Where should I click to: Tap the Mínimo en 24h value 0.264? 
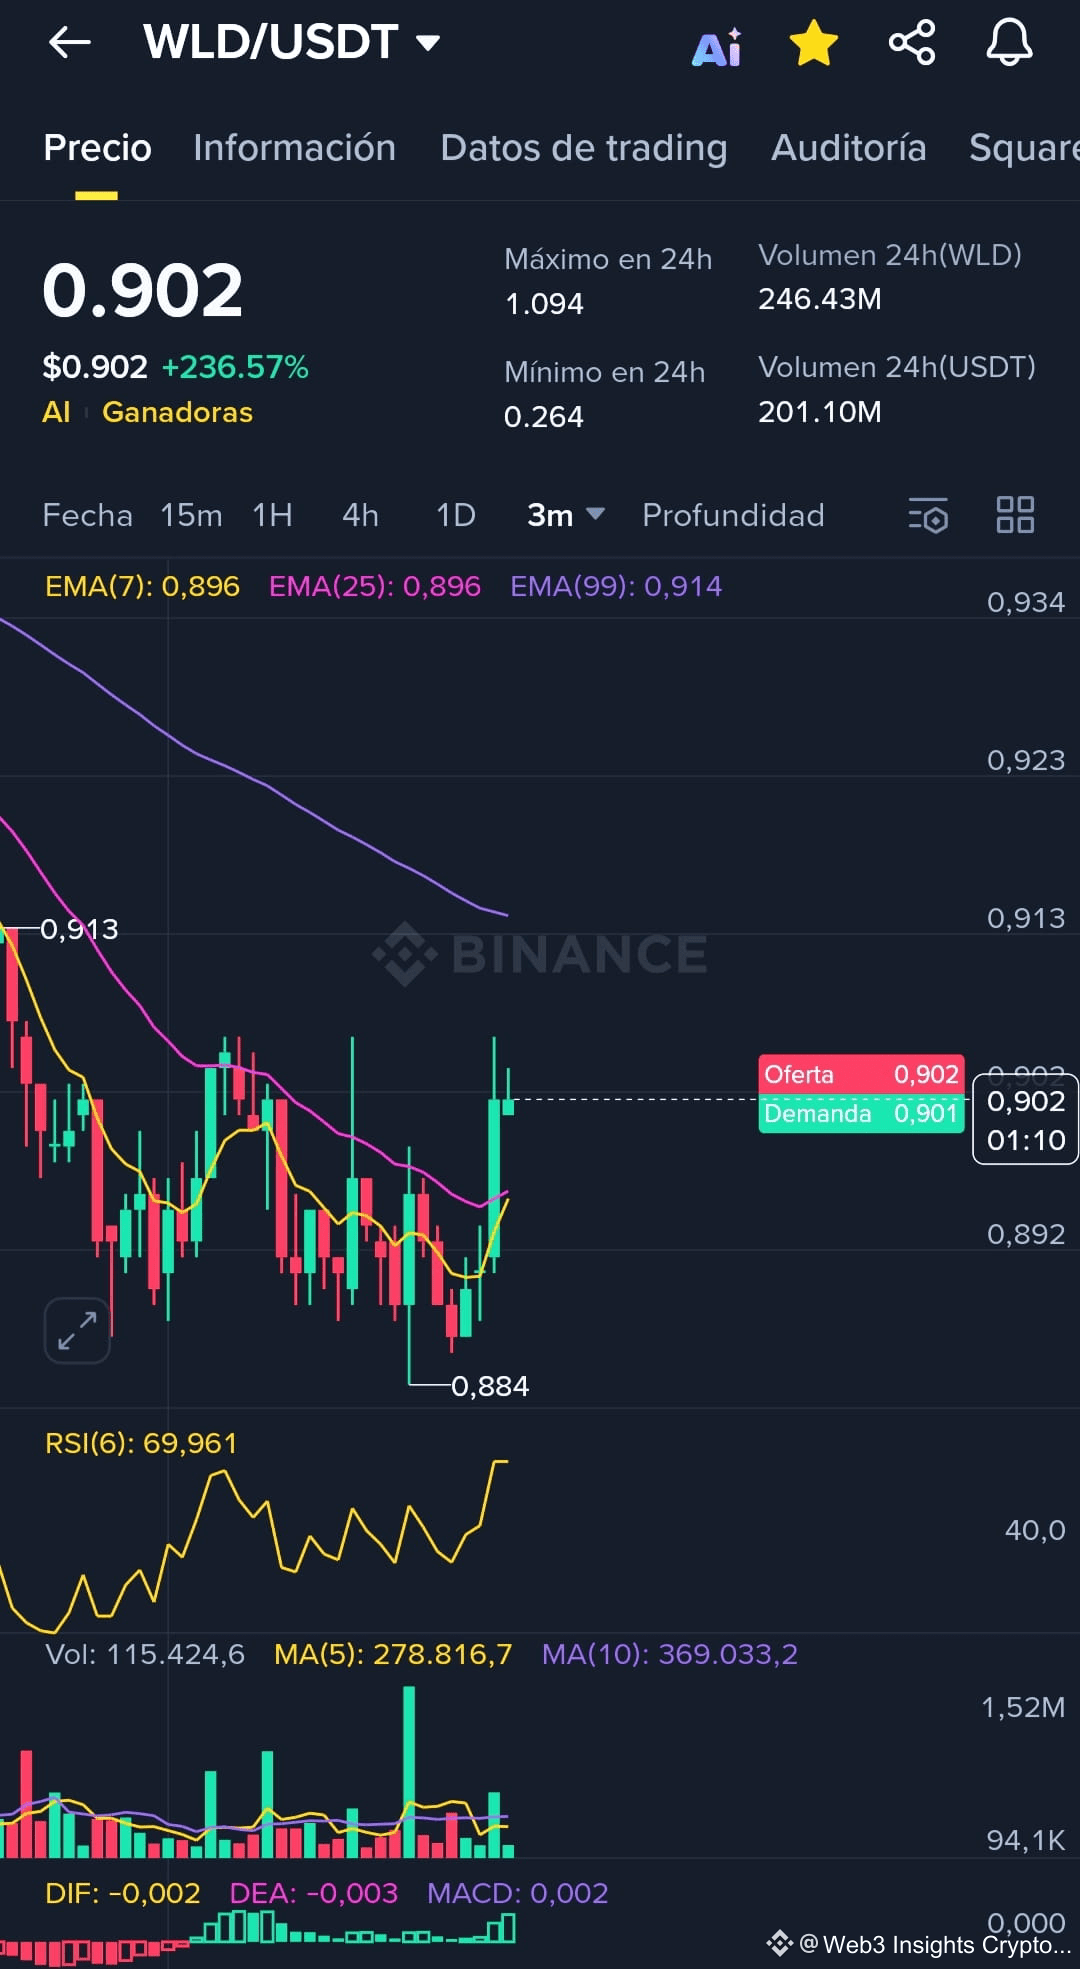coord(544,416)
